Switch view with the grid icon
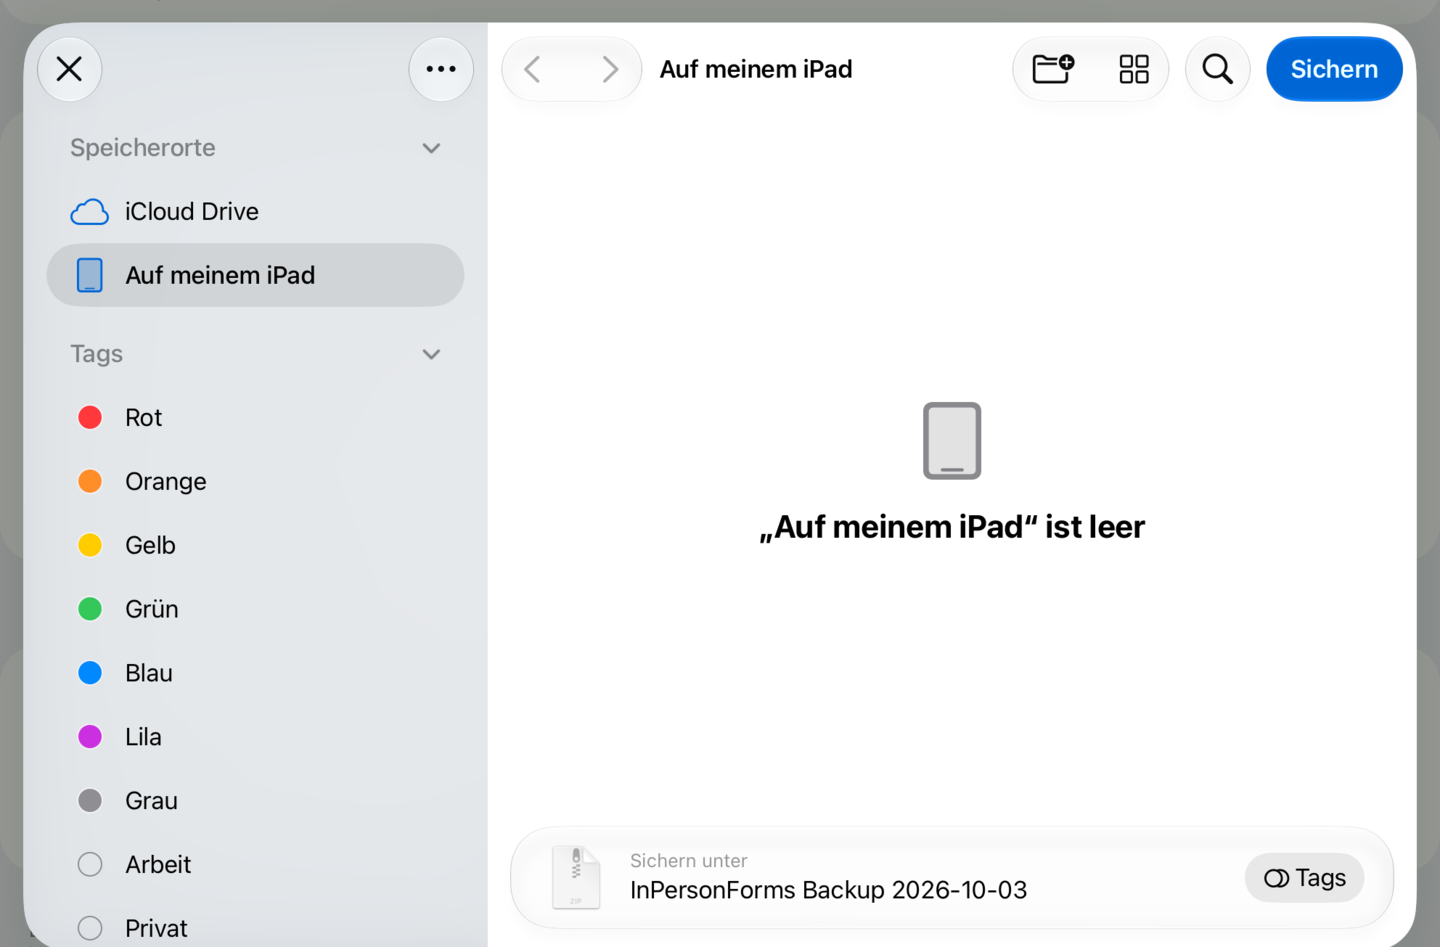 [1134, 69]
